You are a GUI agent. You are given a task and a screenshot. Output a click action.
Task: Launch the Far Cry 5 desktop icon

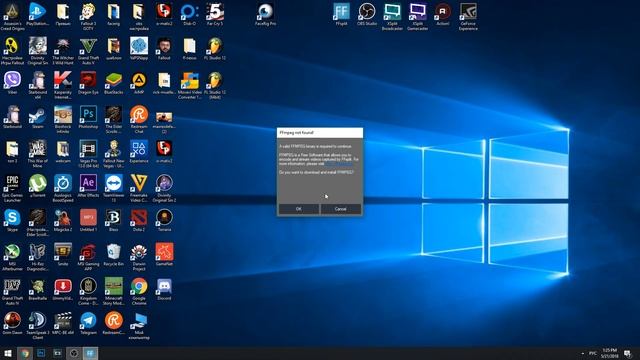[215, 15]
